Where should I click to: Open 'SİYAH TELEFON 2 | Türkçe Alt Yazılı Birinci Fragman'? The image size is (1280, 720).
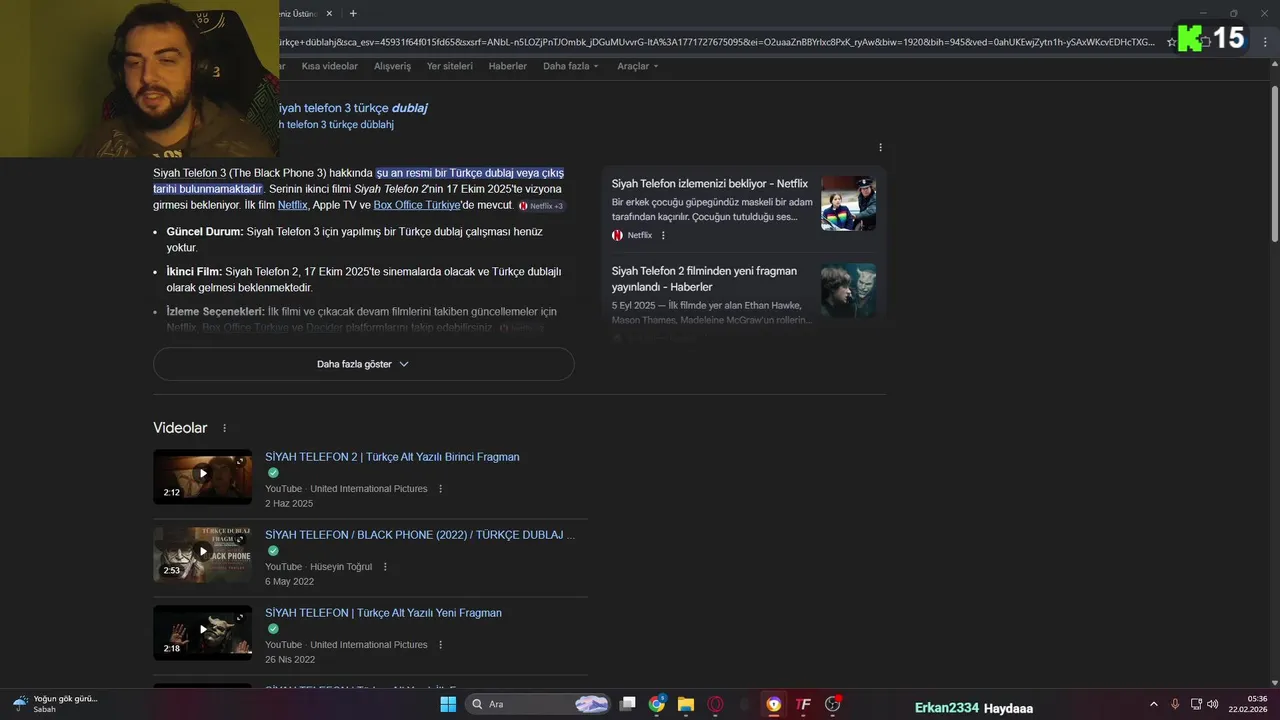(x=392, y=457)
